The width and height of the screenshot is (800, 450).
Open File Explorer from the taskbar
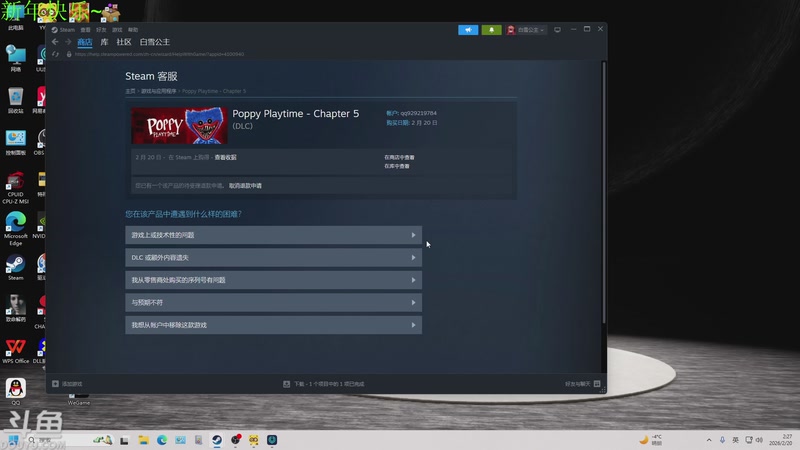tap(143, 440)
